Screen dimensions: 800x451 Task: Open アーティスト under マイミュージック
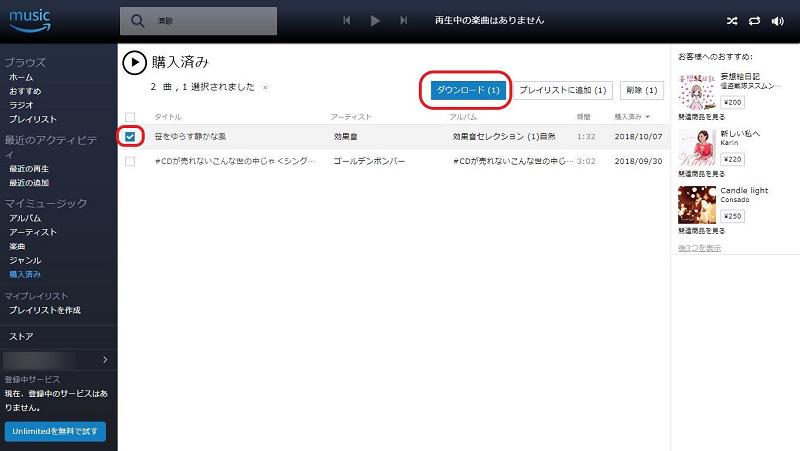tap(33, 232)
